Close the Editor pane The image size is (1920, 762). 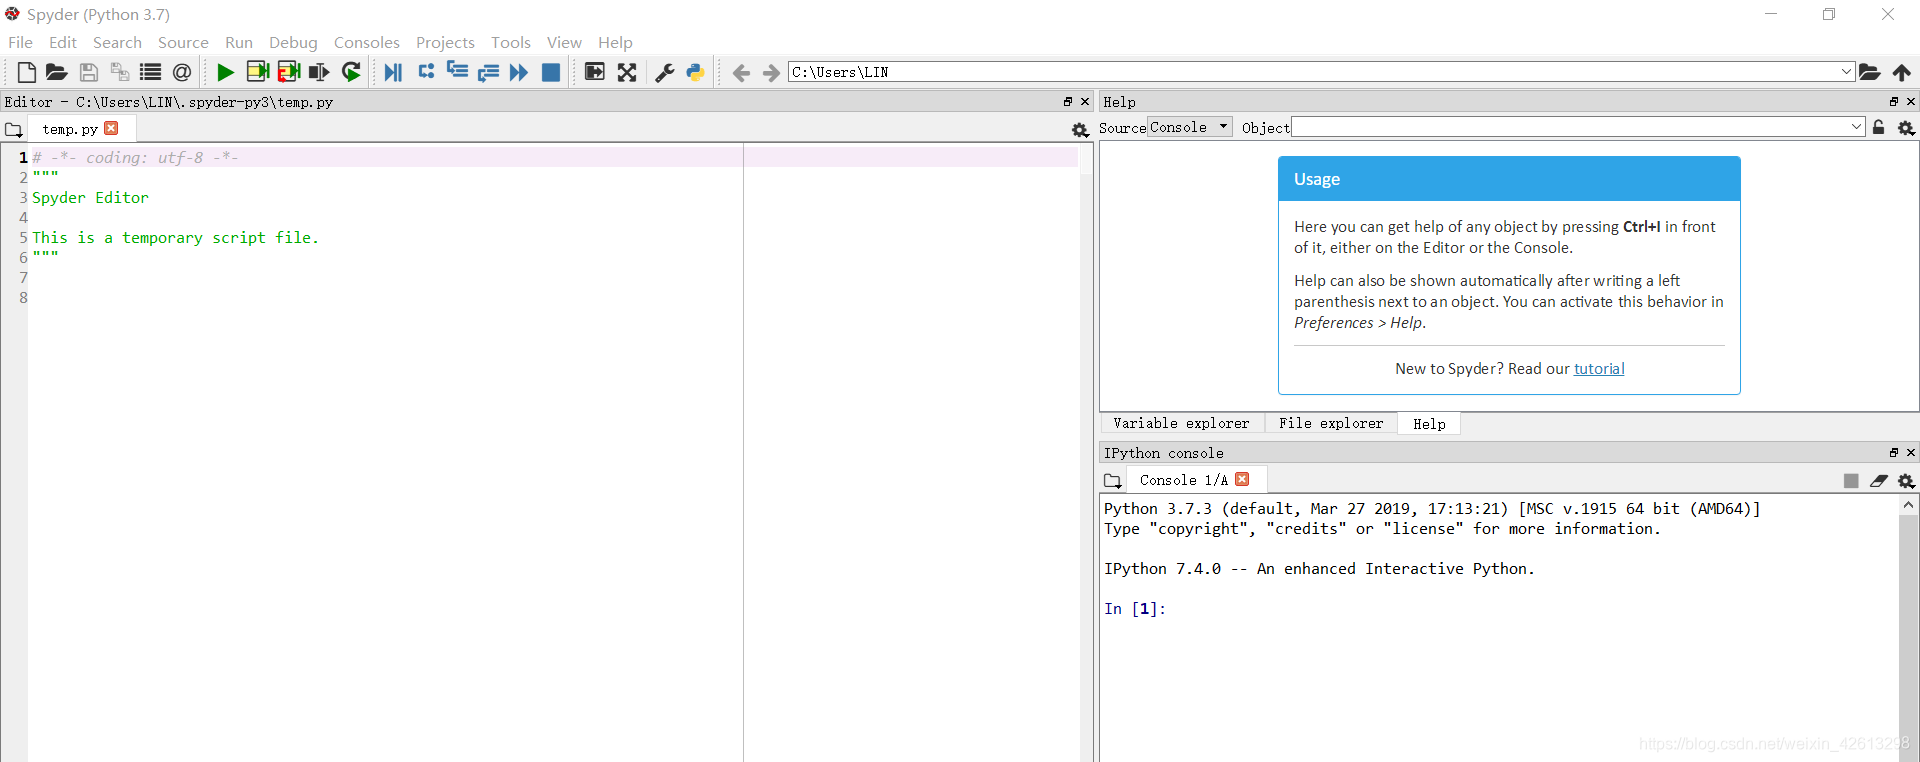coord(1085,102)
